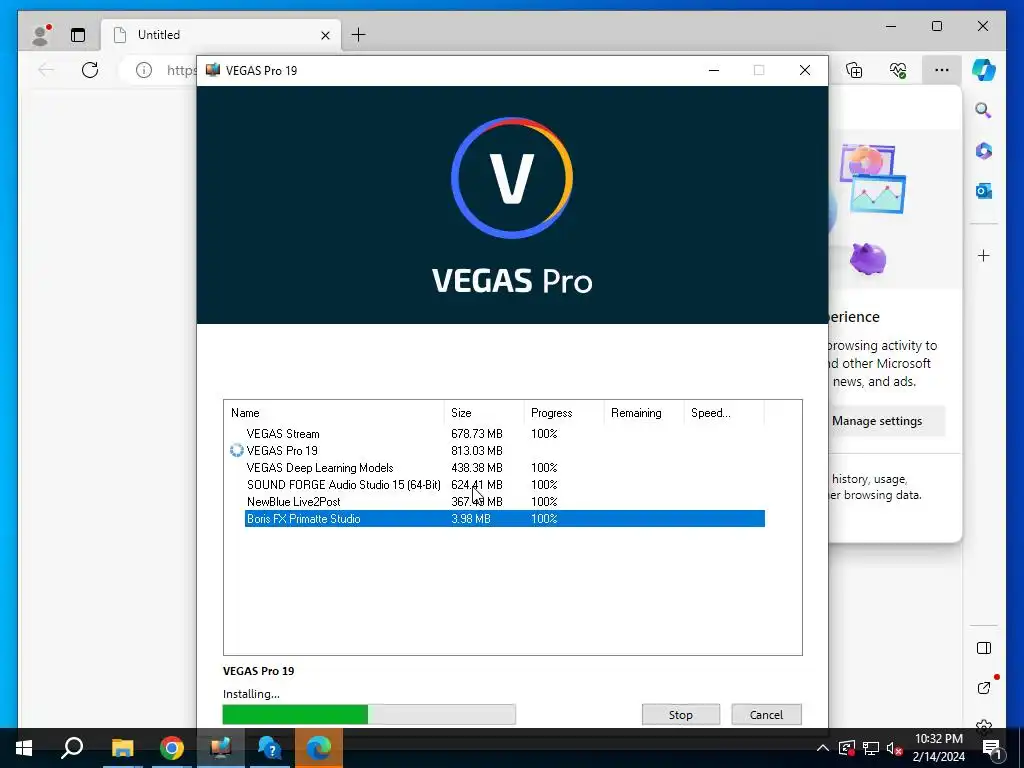Show hidden system tray icons

pos(823,748)
